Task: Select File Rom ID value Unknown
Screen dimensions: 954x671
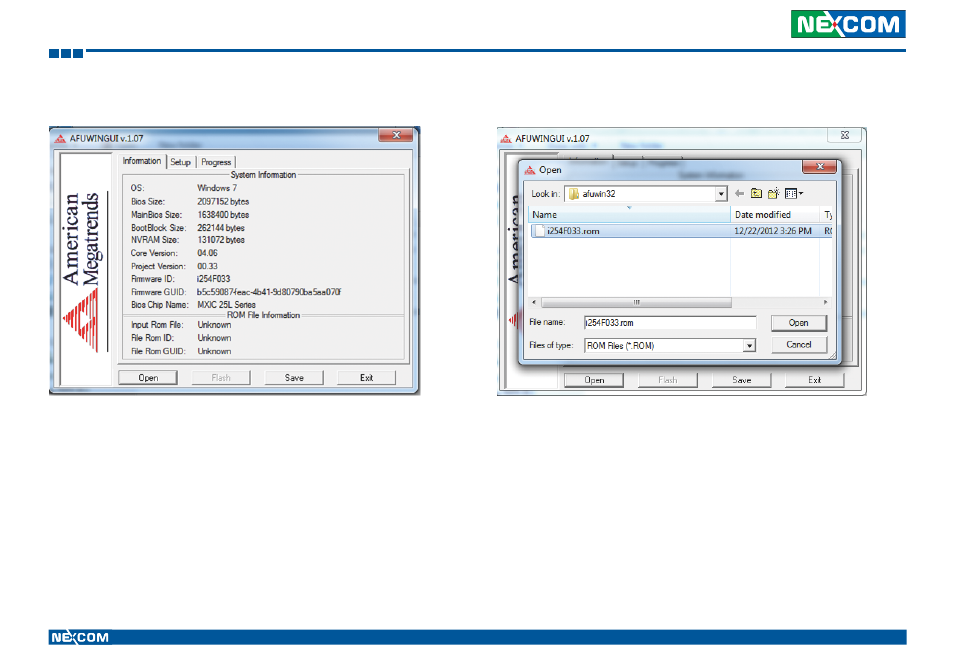Action: [x=214, y=338]
